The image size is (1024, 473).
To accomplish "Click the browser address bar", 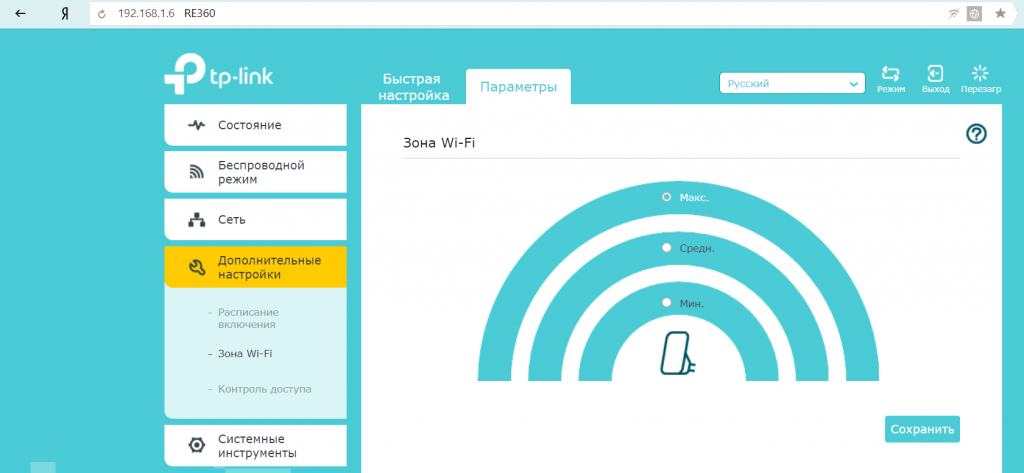I will tap(500, 14).
